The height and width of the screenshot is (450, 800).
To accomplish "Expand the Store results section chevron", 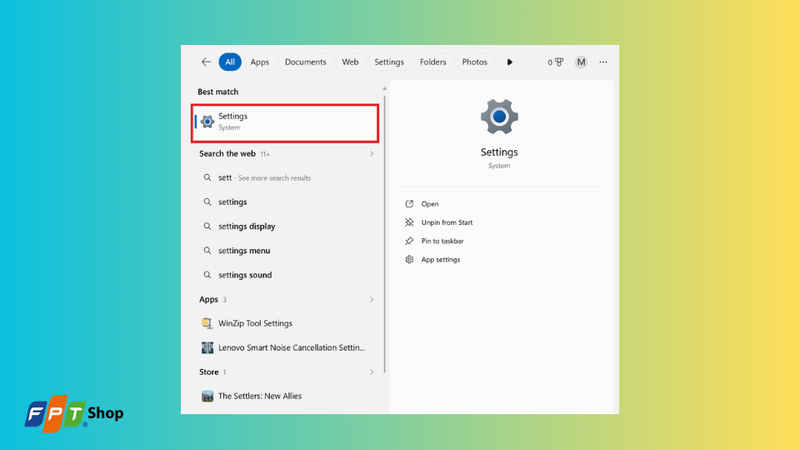I will [x=371, y=372].
